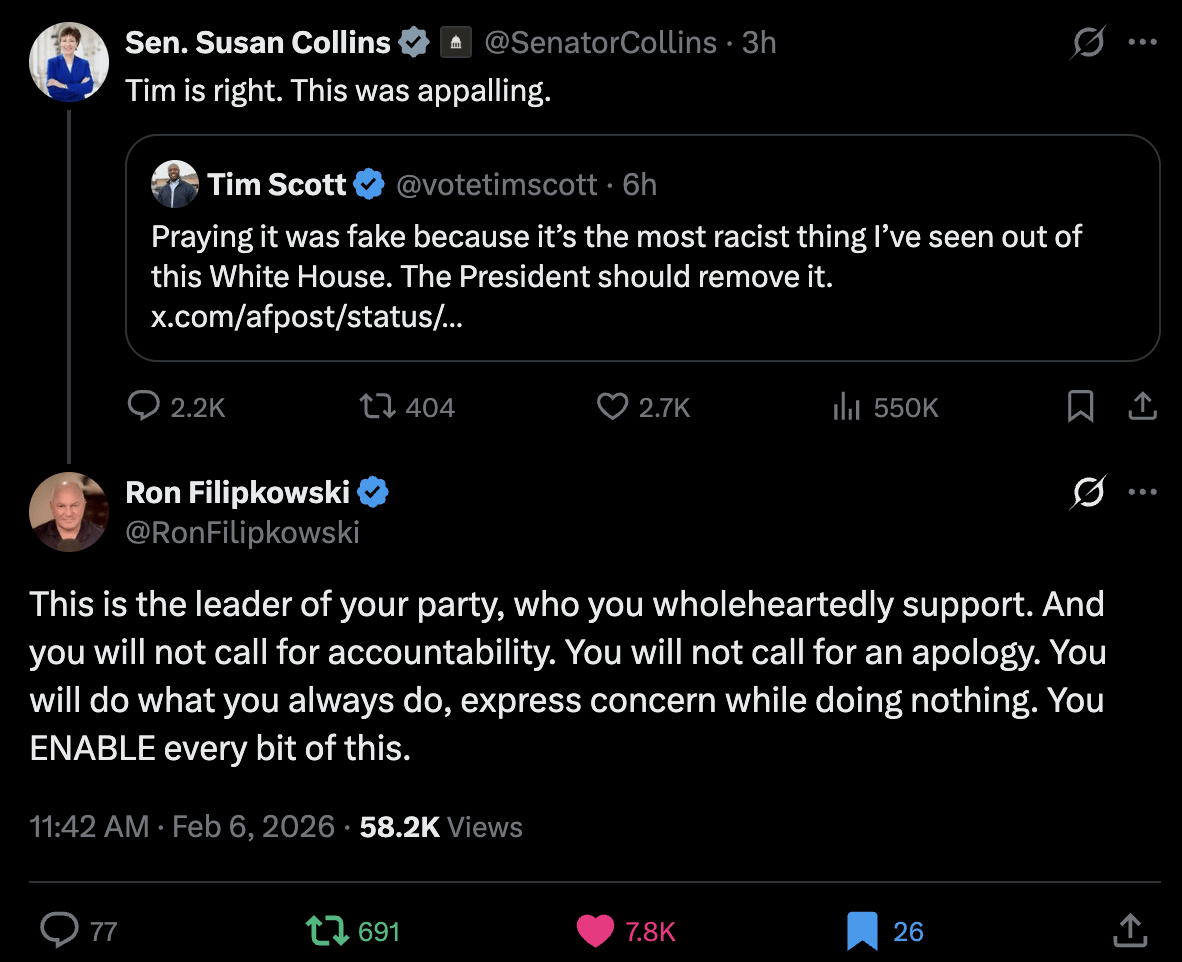Repost Senator Collins' tweet
This screenshot has width=1182, height=962.
pos(378,407)
